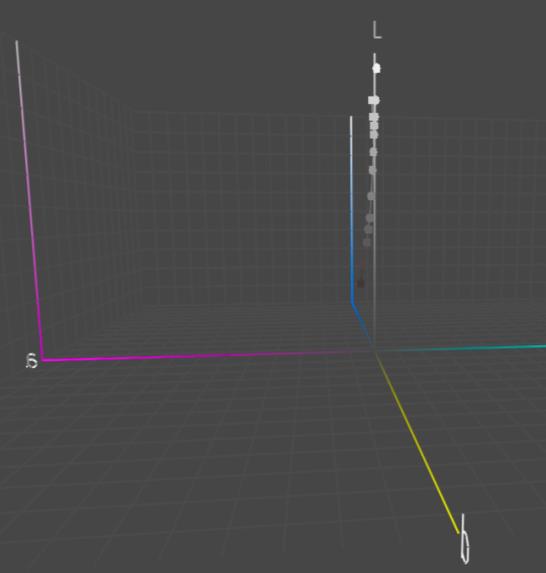The width and height of the screenshot is (546, 573).
Task: Select the second-brightest data point below white
Action: click(x=374, y=100)
